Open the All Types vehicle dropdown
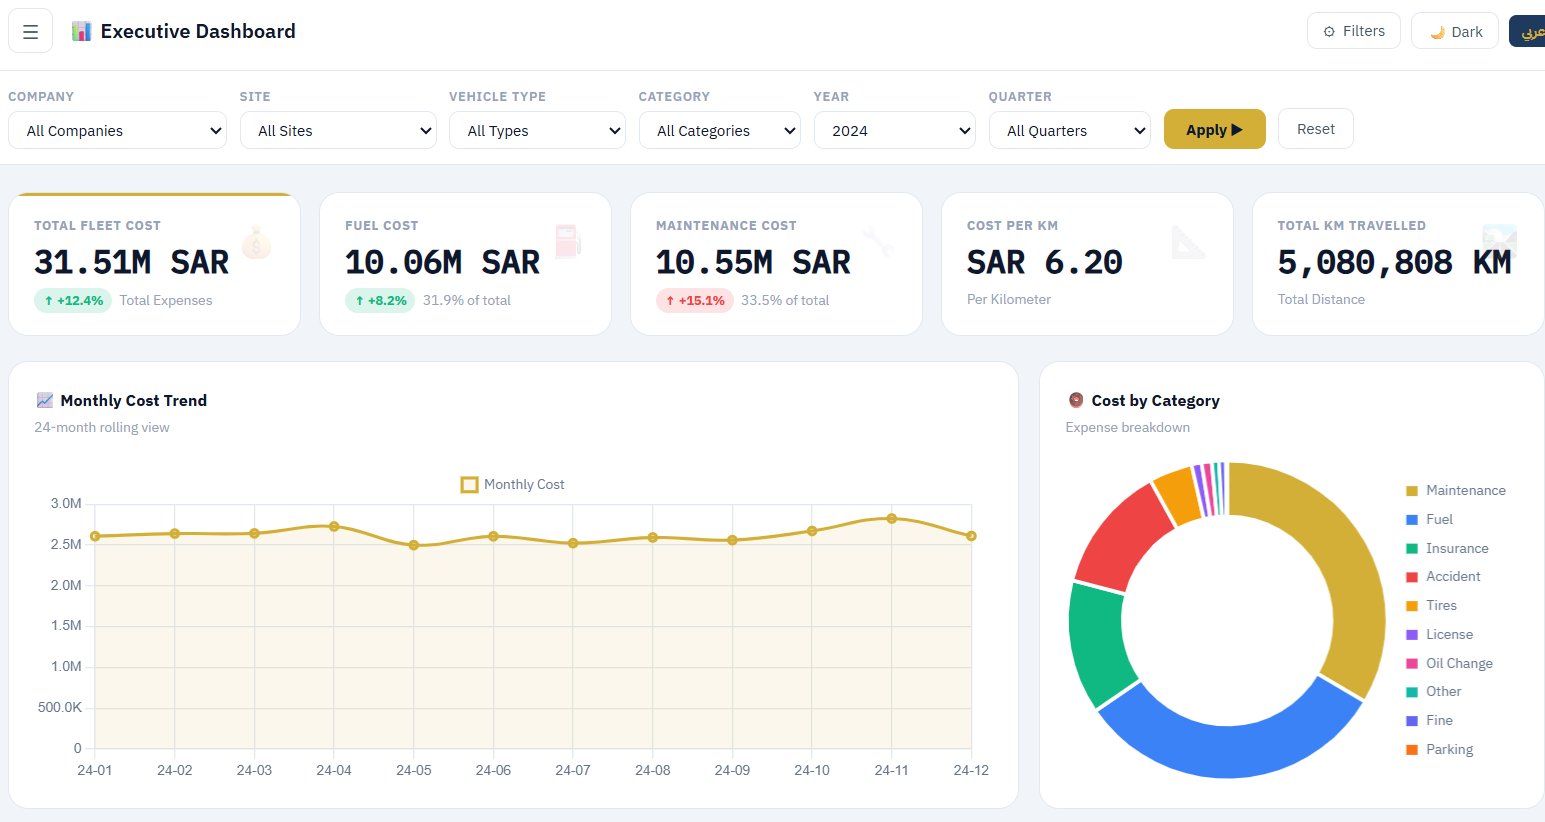This screenshot has width=1545, height=822. pos(537,130)
